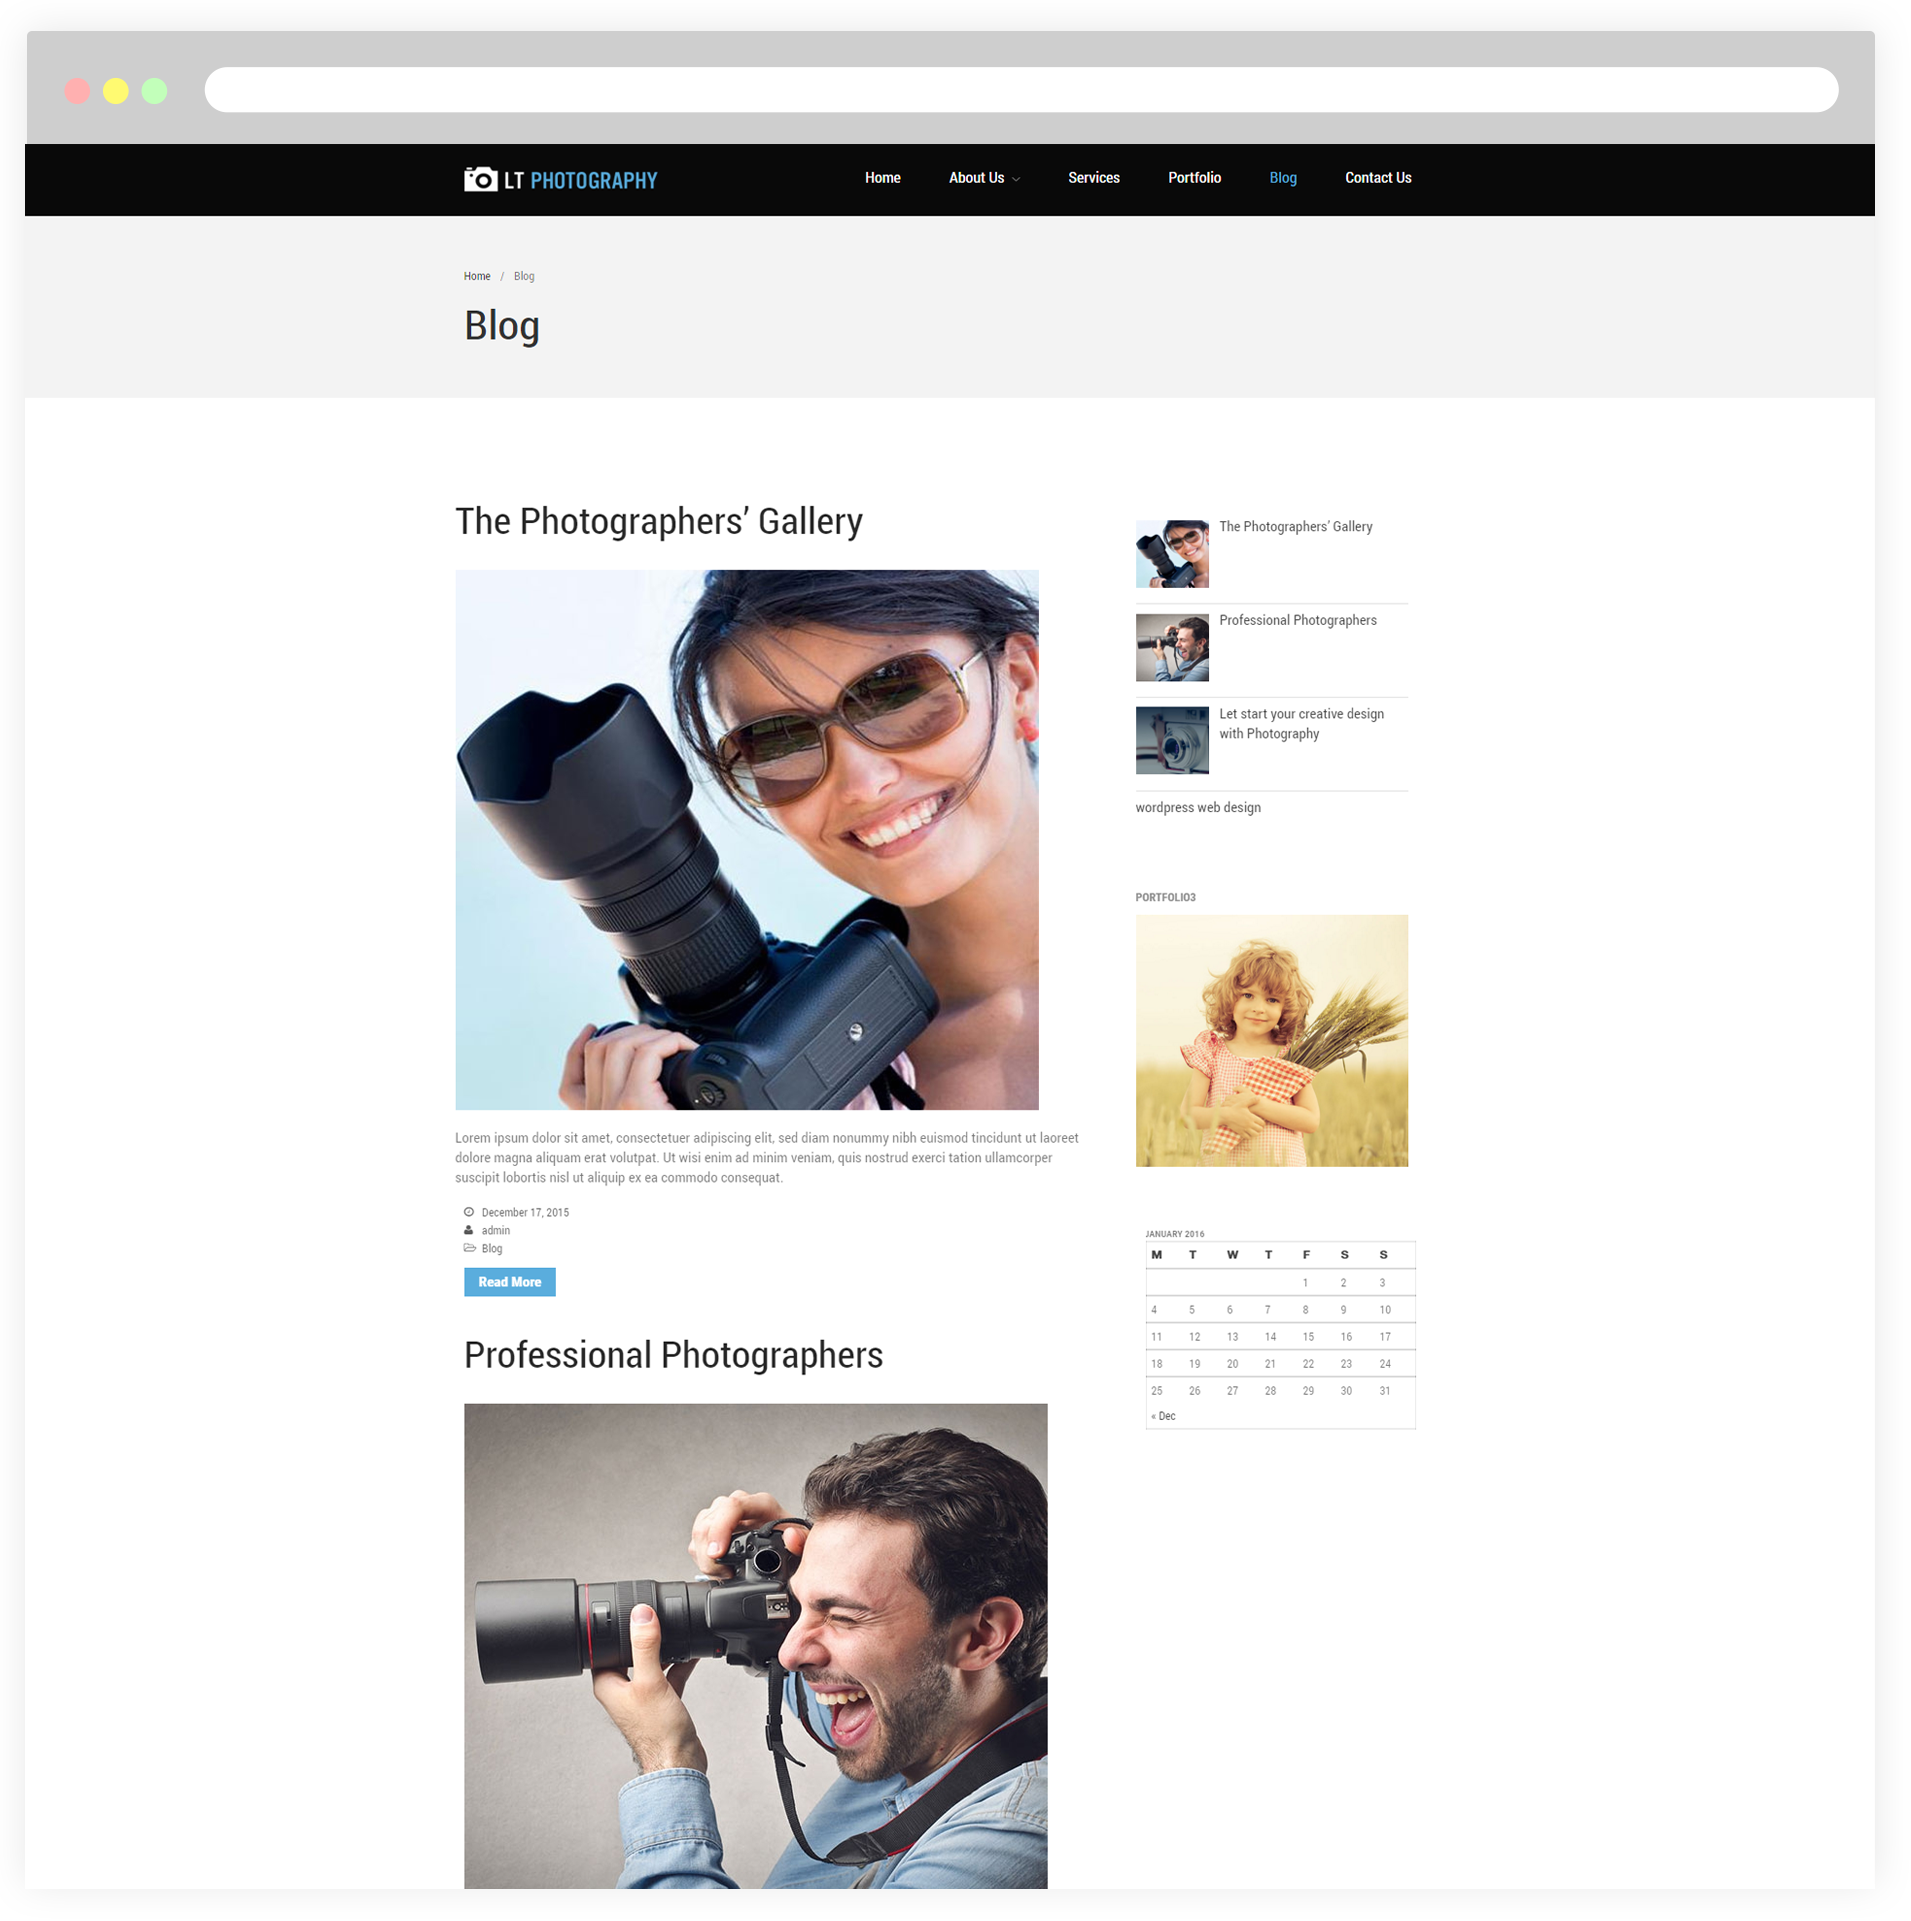Click calendar day 27
This screenshot has height=1921, width=1911.
tap(1232, 1390)
